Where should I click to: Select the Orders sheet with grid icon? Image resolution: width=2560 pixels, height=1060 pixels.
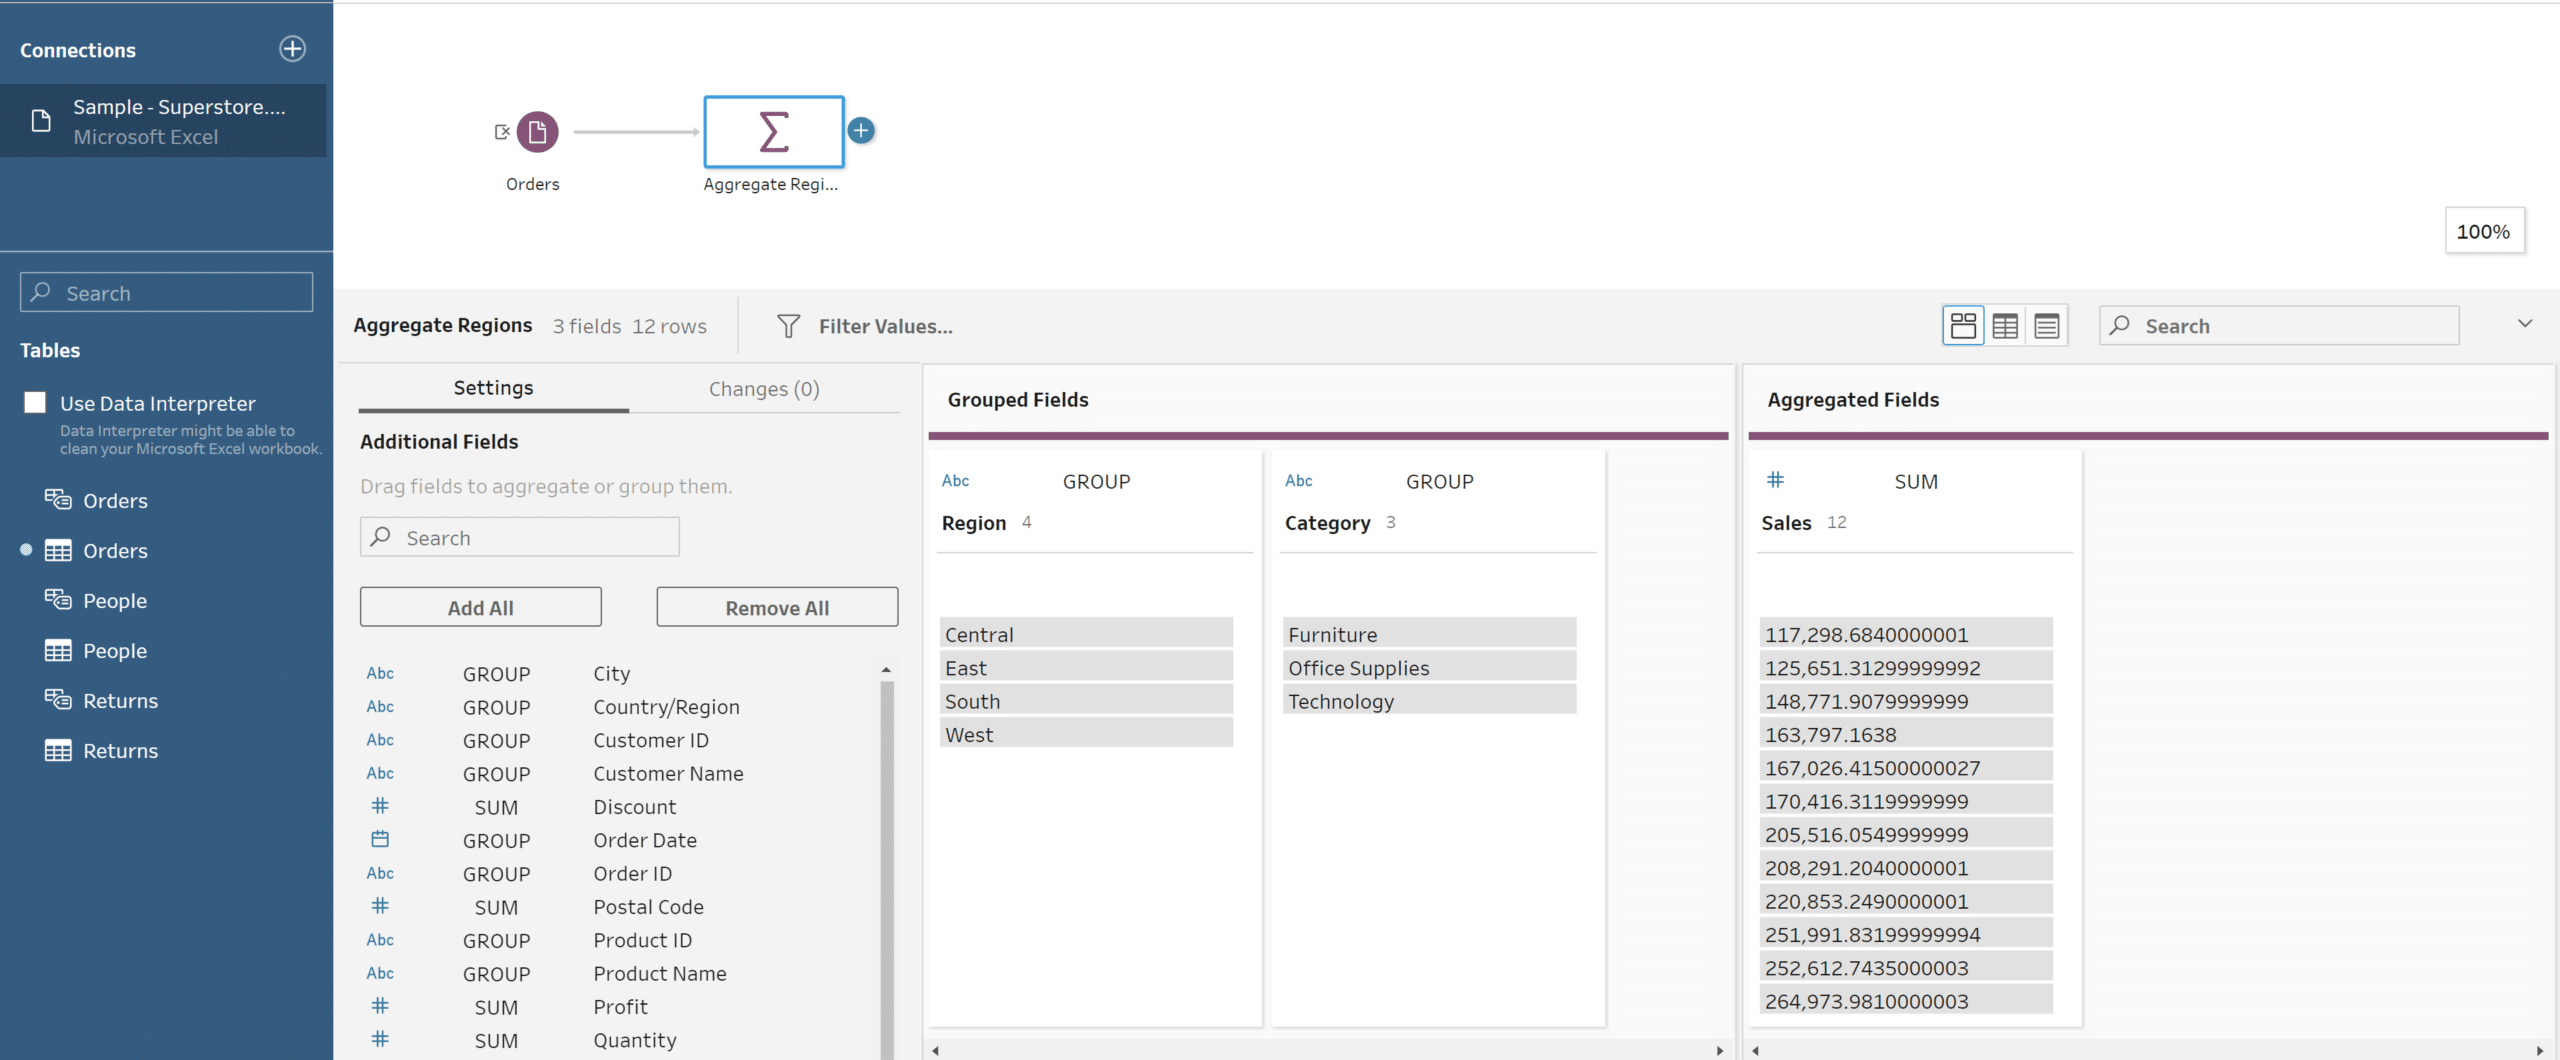tap(115, 550)
